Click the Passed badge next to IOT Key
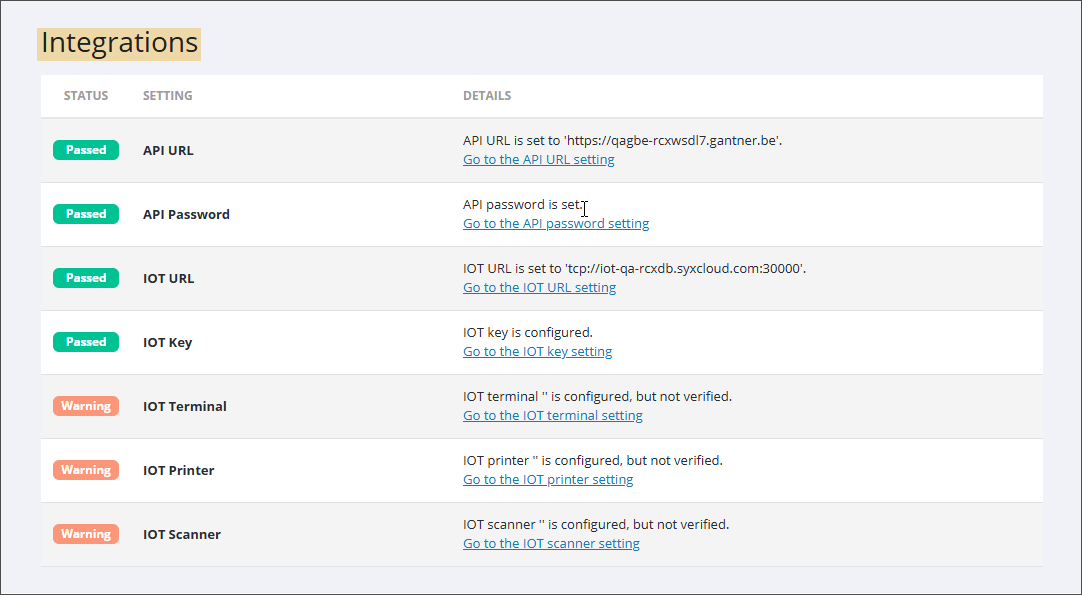The image size is (1082, 595). point(86,342)
